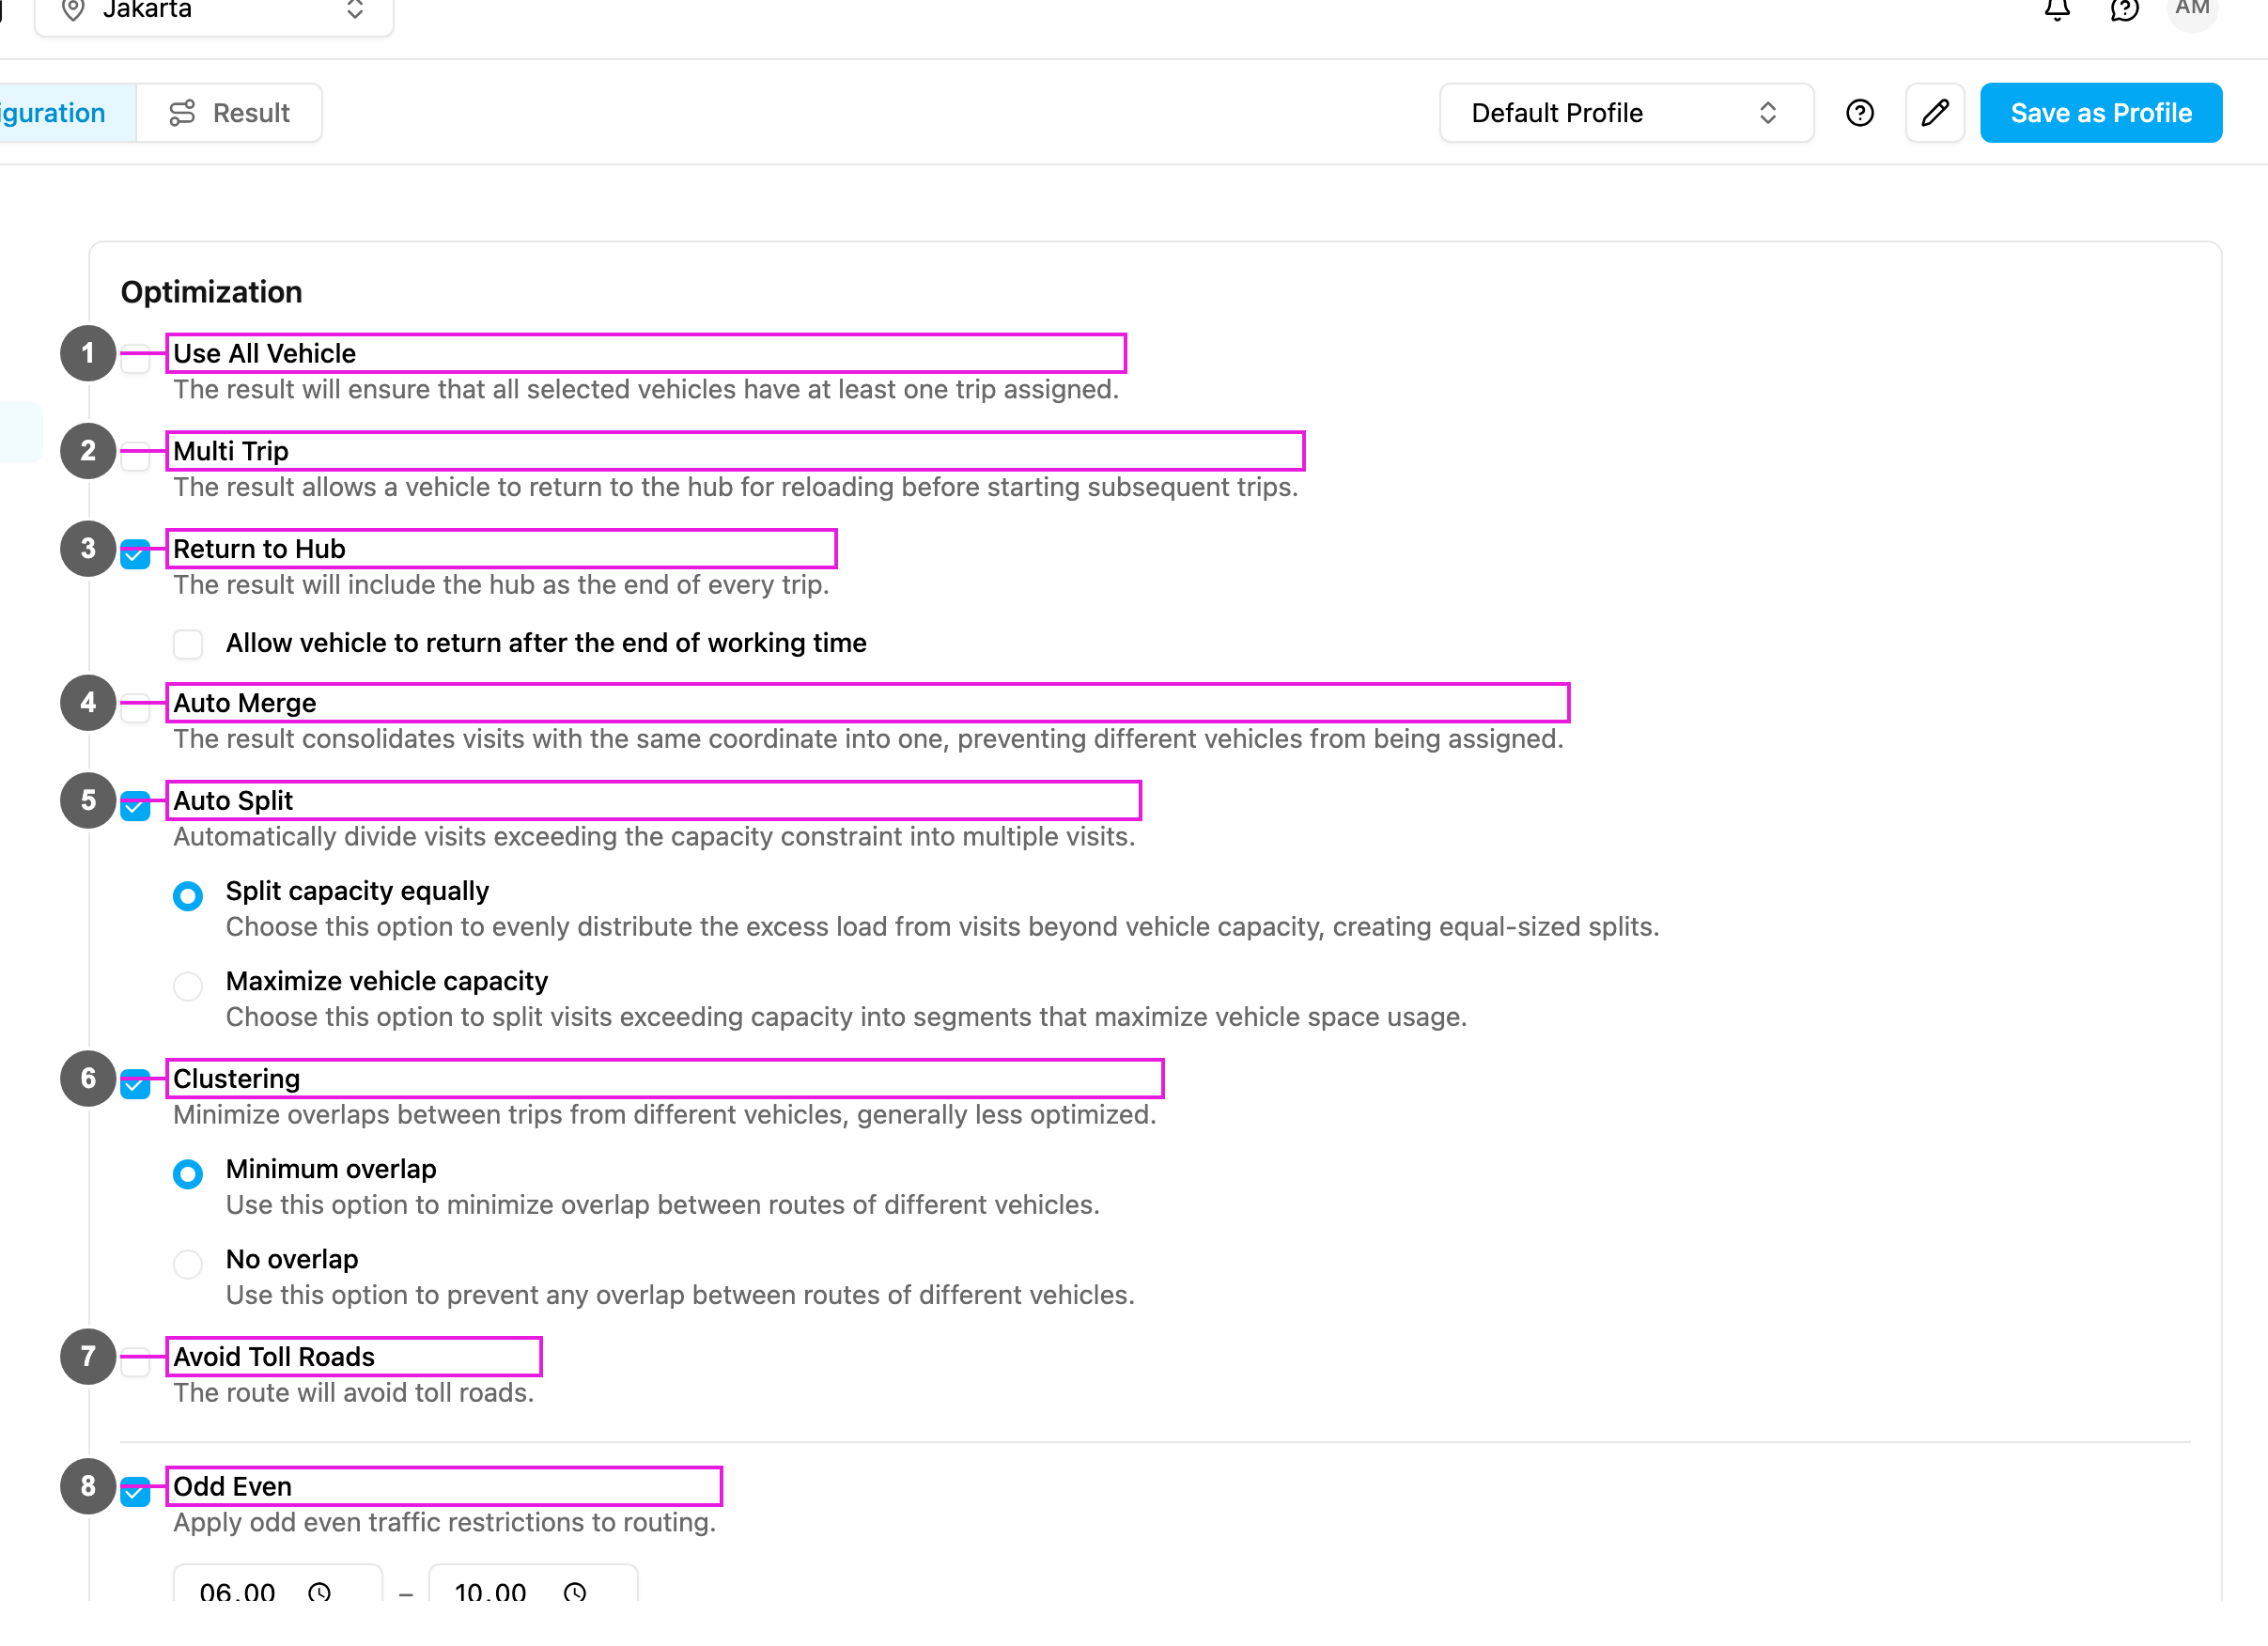This screenshot has width=2268, height=1646.
Task: Click the location pin icon beside Jakarta
Action: coord(73,10)
